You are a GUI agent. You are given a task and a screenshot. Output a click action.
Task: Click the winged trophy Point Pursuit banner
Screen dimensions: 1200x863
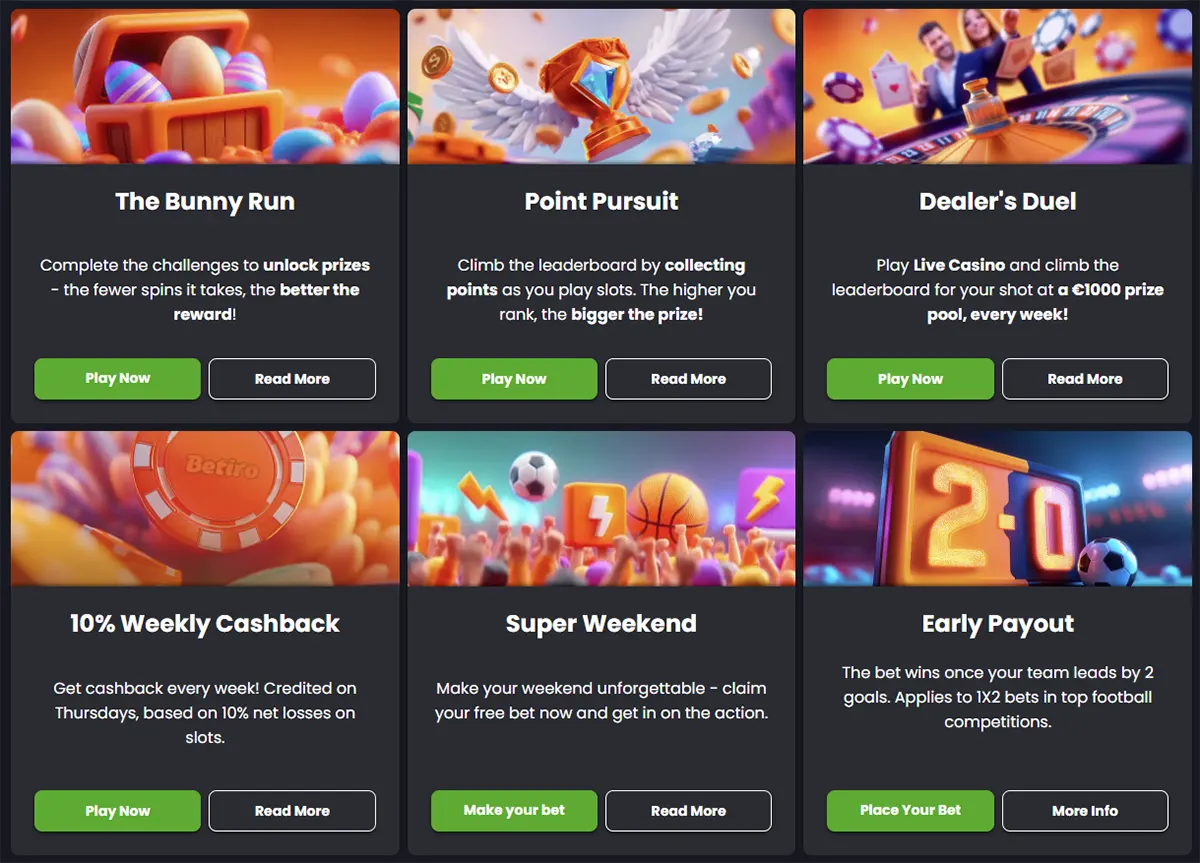[x=600, y=85]
